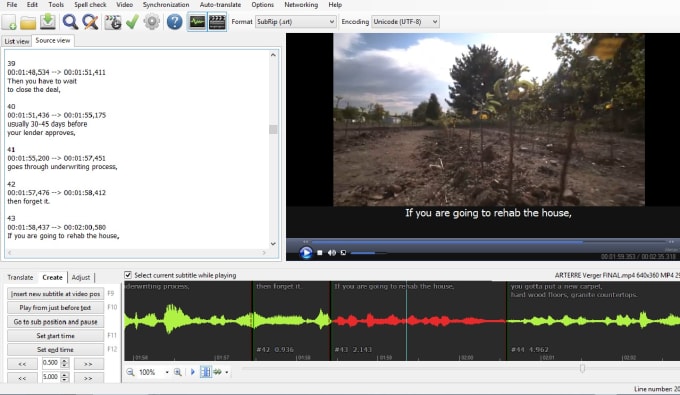Select the Source view tab
This screenshot has width=680, height=395.
[52, 40]
